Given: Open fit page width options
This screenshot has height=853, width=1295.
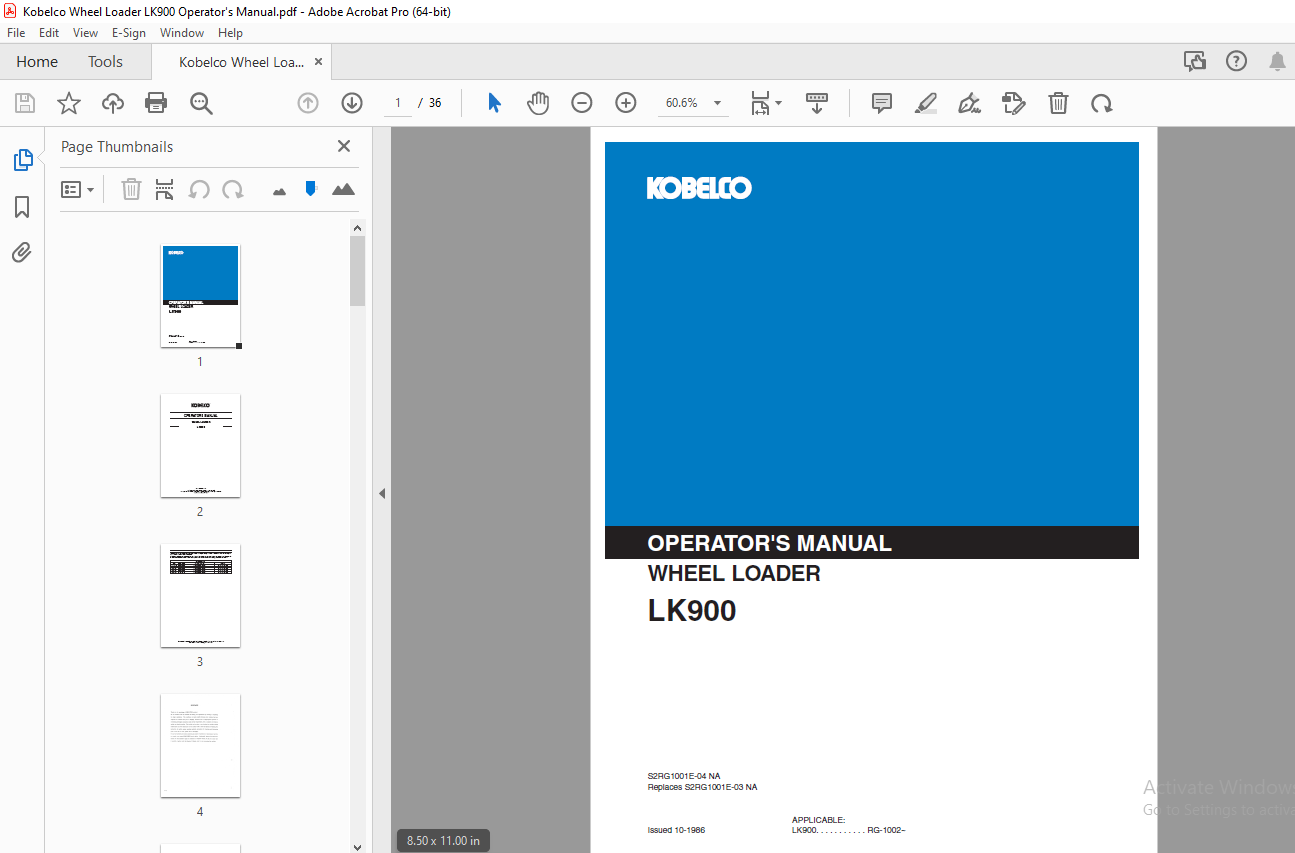Looking at the screenshot, I should (x=766, y=103).
